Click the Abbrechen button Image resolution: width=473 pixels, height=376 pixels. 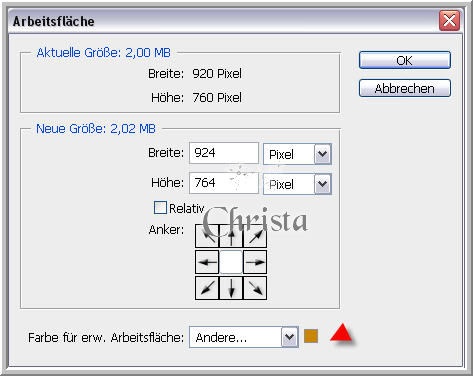(405, 88)
